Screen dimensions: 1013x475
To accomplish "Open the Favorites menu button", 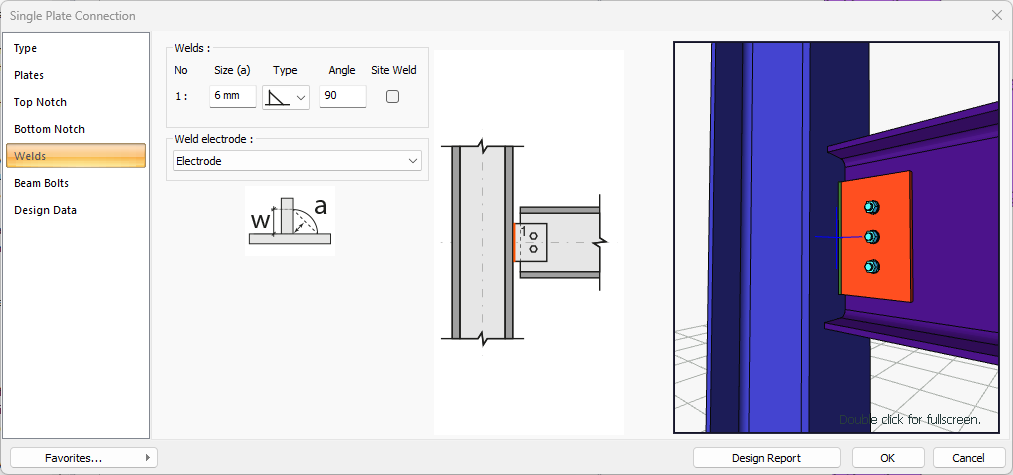I will [84, 458].
